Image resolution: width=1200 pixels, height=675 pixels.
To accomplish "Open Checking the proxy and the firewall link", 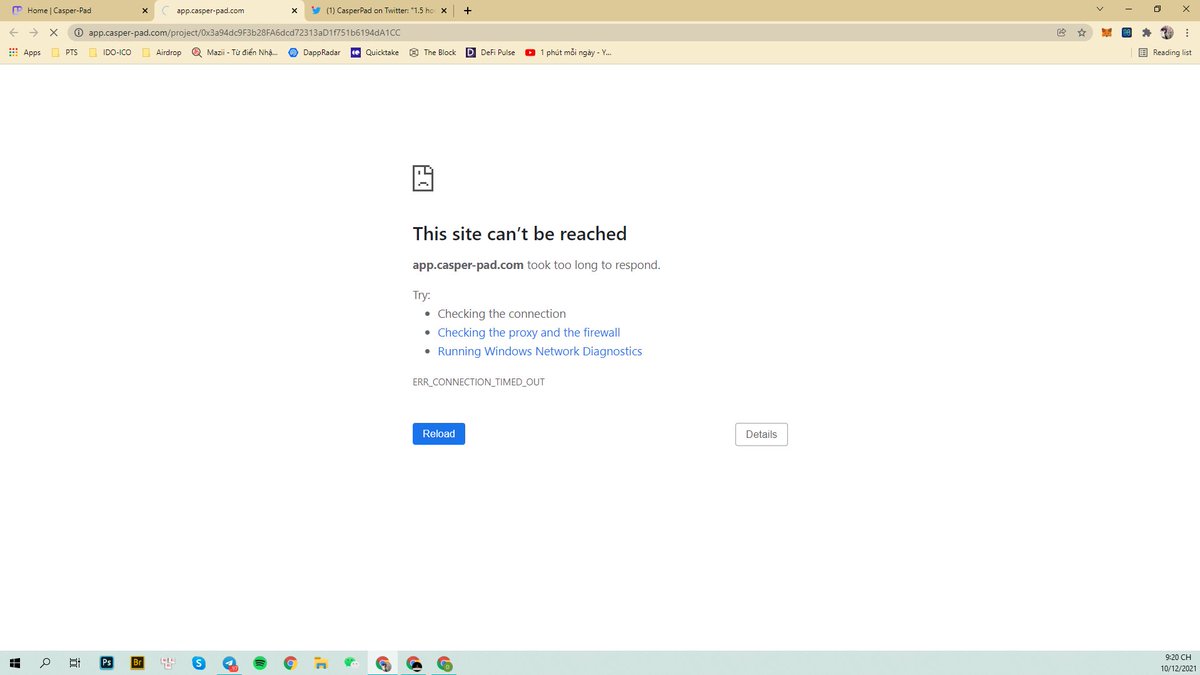I will click(529, 332).
